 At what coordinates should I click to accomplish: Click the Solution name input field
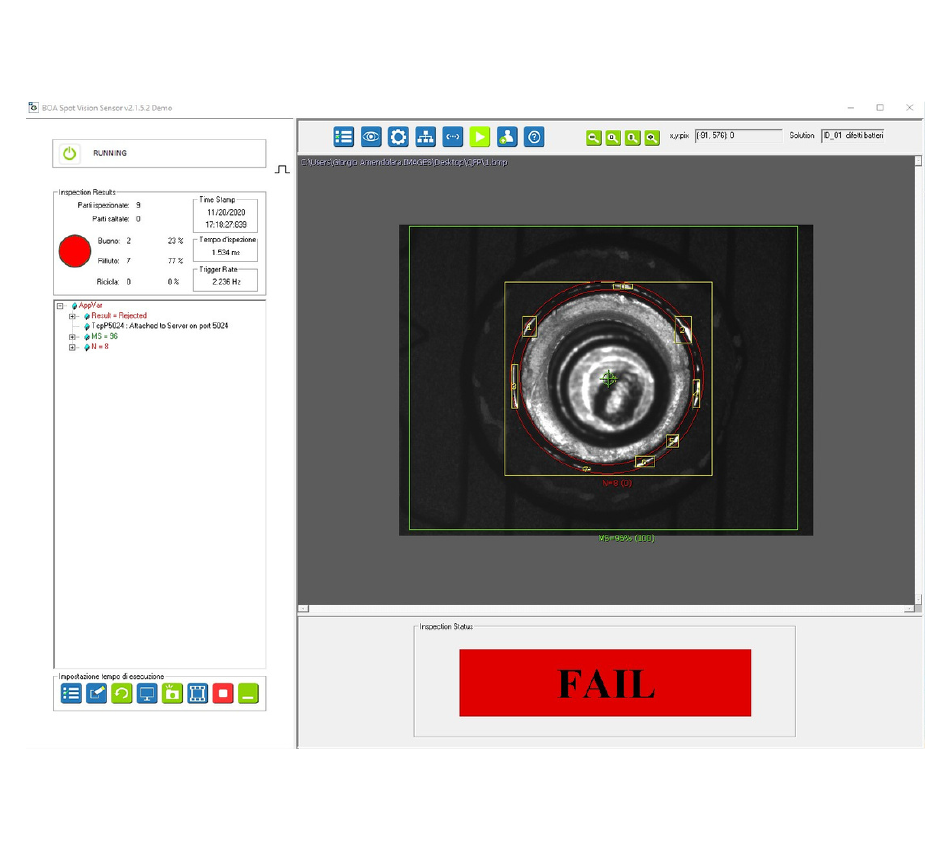pos(852,135)
